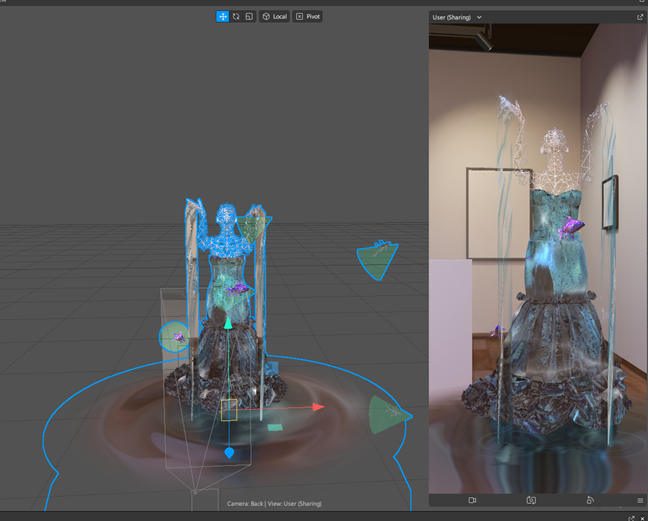Select the Rotate manipulator tool

click(236, 17)
